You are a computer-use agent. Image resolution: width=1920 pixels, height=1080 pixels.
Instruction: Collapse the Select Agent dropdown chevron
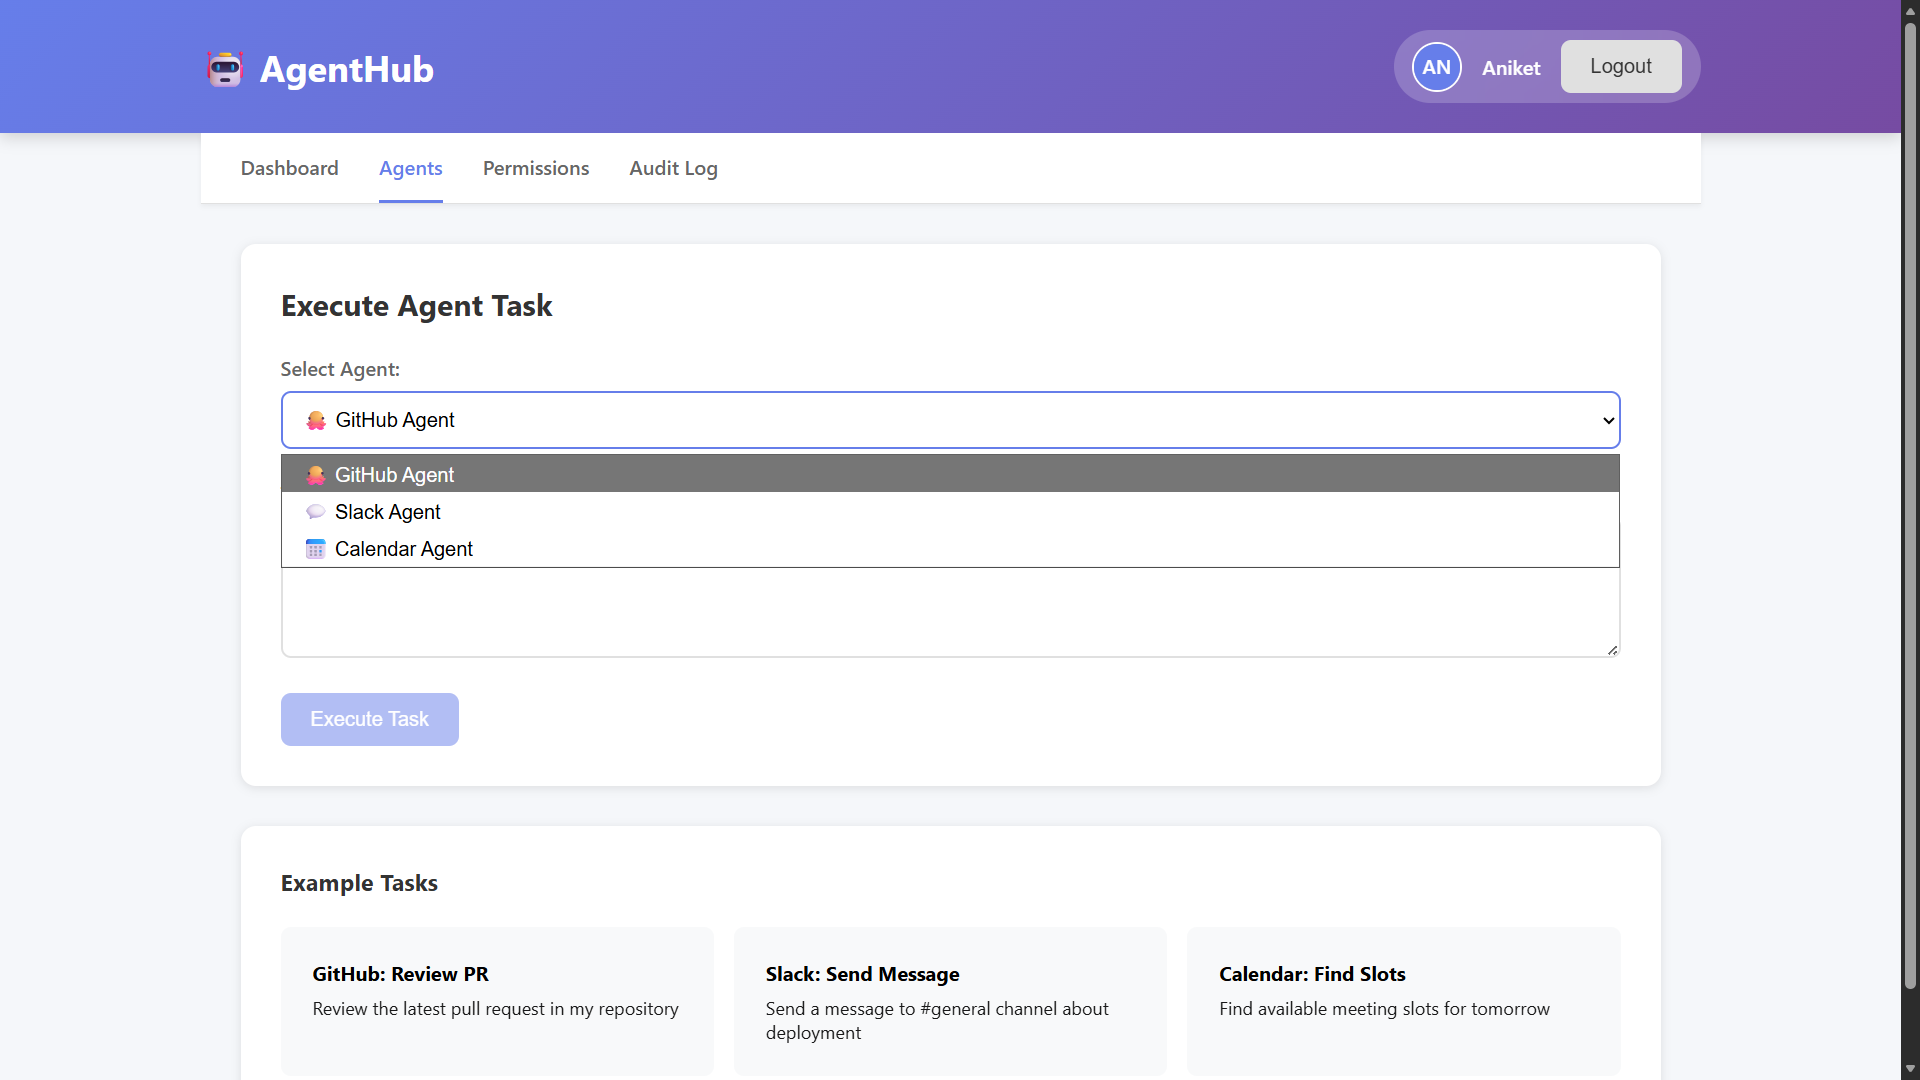pyautogui.click(x=1608, y=421)
